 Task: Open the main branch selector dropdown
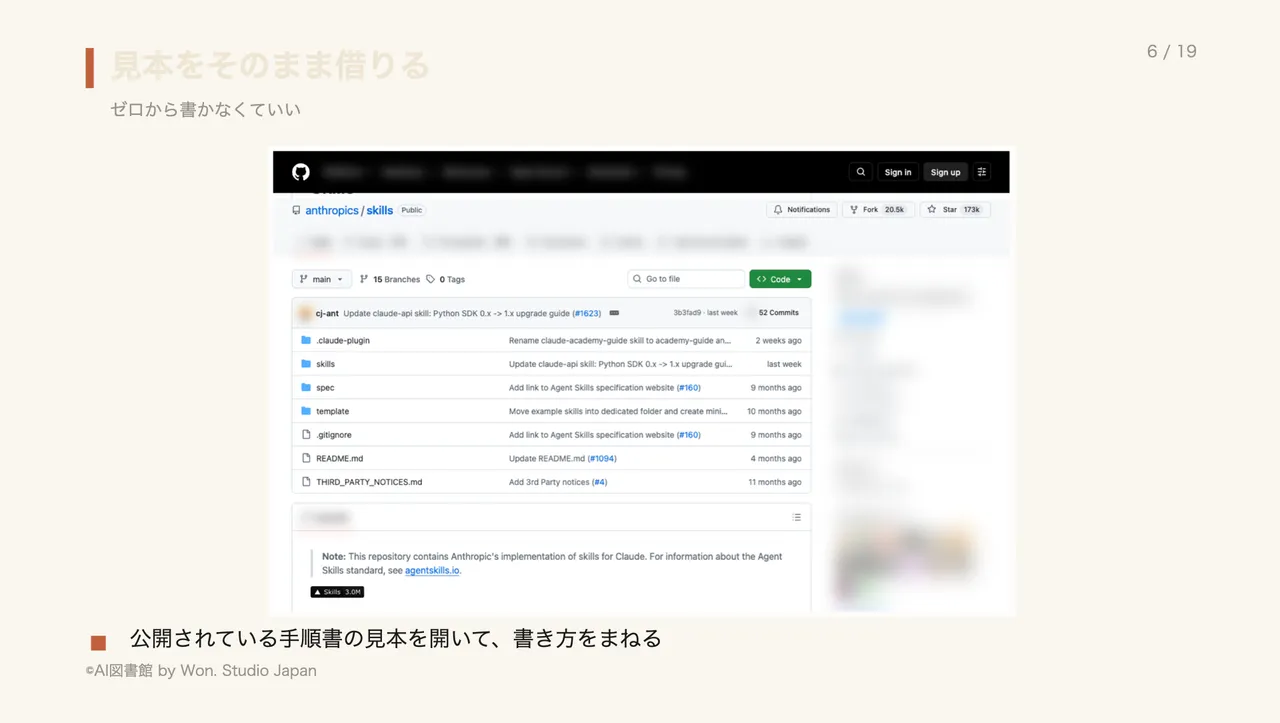pyautogui.click(x=322, y=279)
